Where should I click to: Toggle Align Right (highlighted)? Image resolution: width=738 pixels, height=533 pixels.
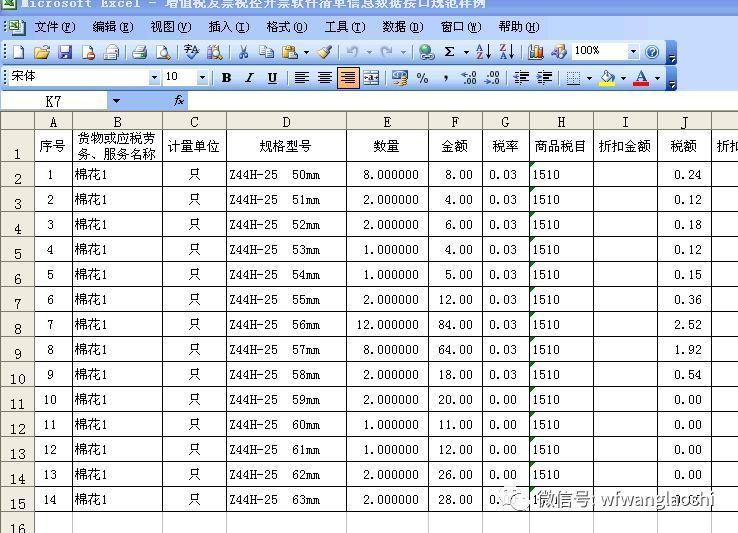[x=348, y=78]
